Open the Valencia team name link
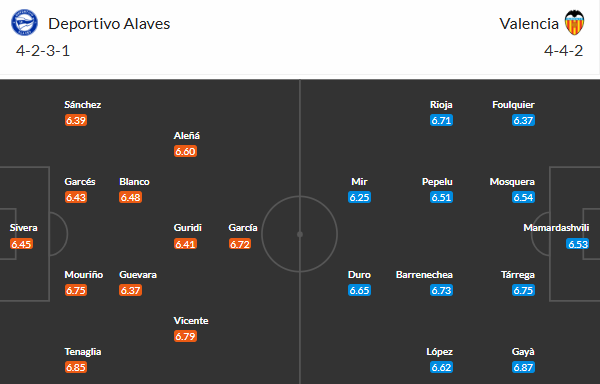600x384 pixels. [x=529, y=24]
